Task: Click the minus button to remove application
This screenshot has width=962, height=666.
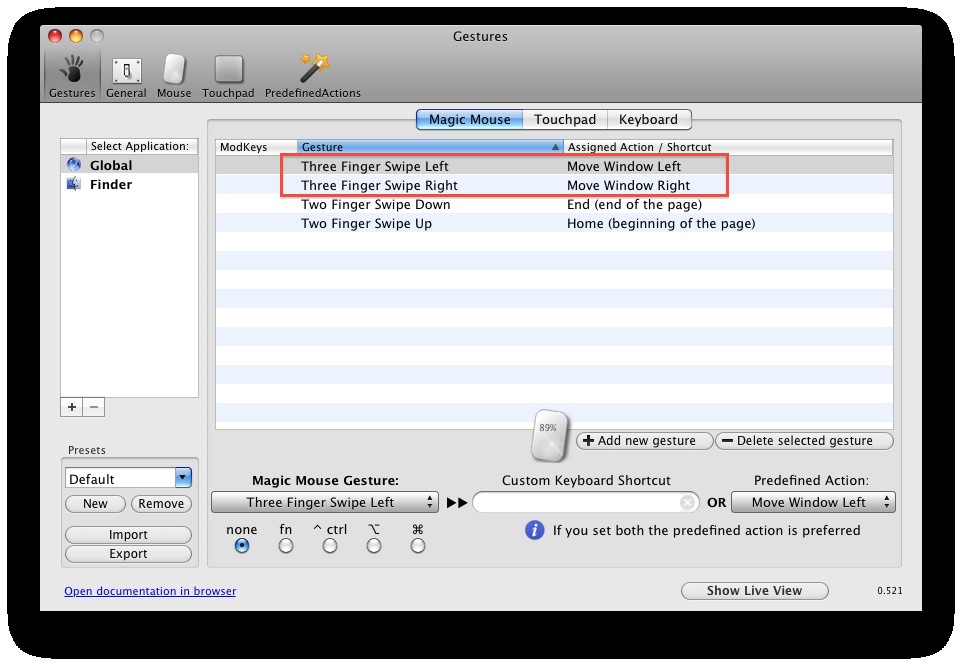Action: pos(94,407)
